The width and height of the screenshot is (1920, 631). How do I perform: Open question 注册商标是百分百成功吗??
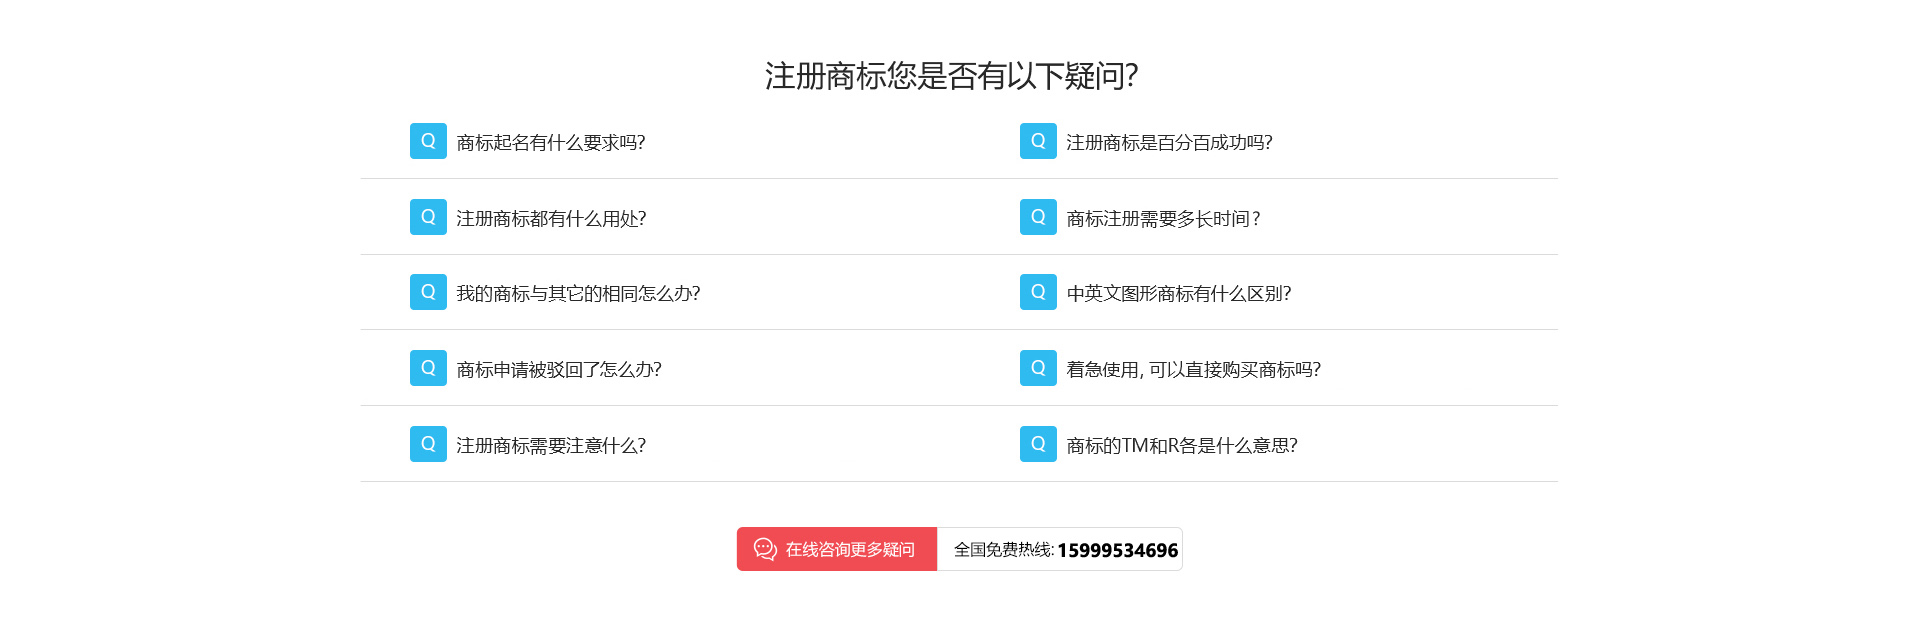tap(1169, 143)
